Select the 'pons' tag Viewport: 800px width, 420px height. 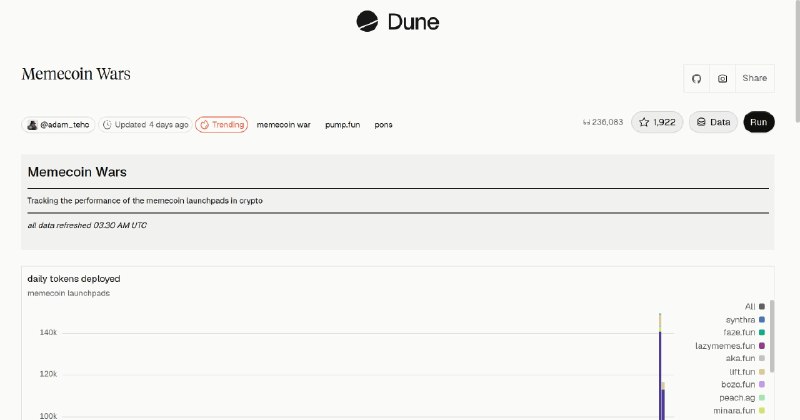tap(383, 125)
